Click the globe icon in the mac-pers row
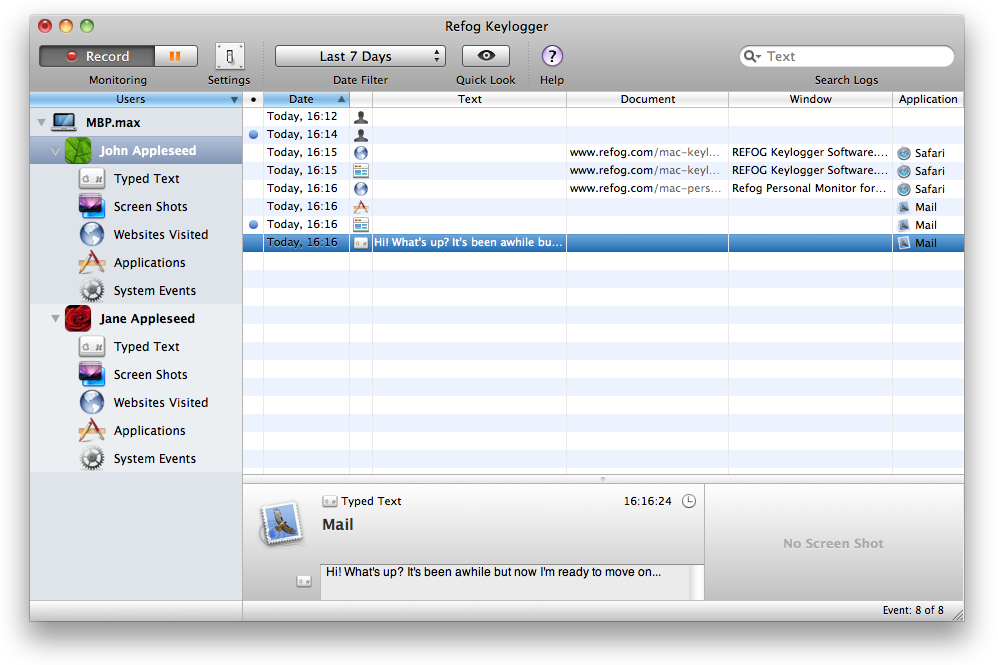Image resolution: width=998 pixels, height=665 pixels. pos(361,188)
